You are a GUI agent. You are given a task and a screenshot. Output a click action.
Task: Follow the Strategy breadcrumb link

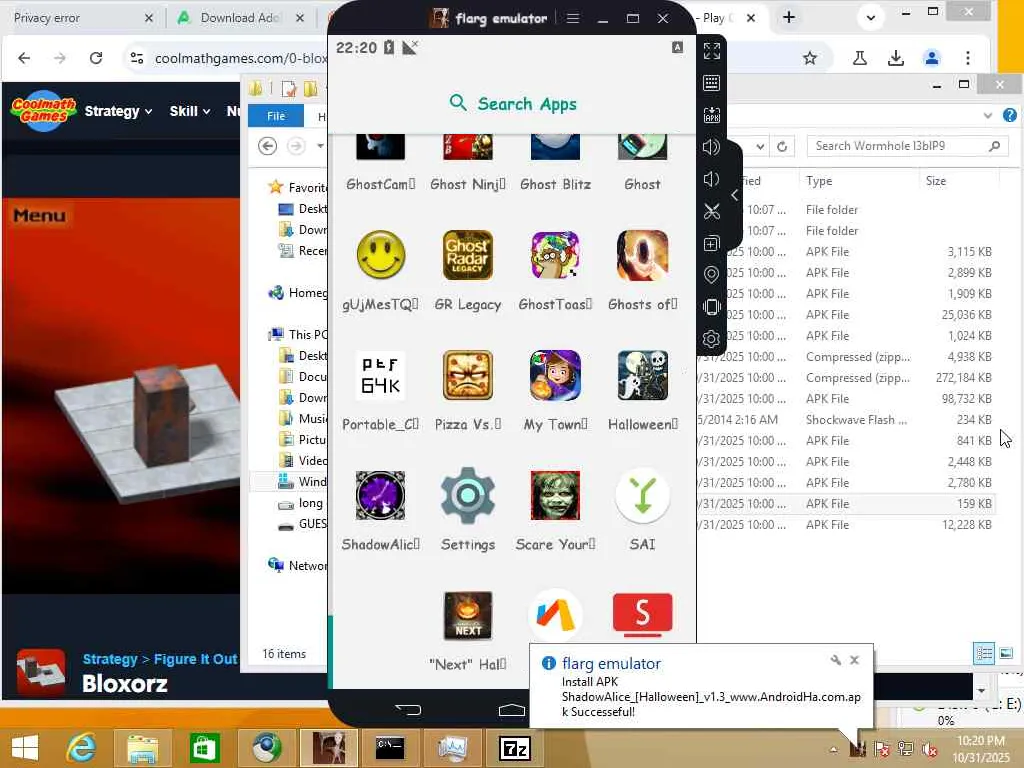click(x=110, y=659)
